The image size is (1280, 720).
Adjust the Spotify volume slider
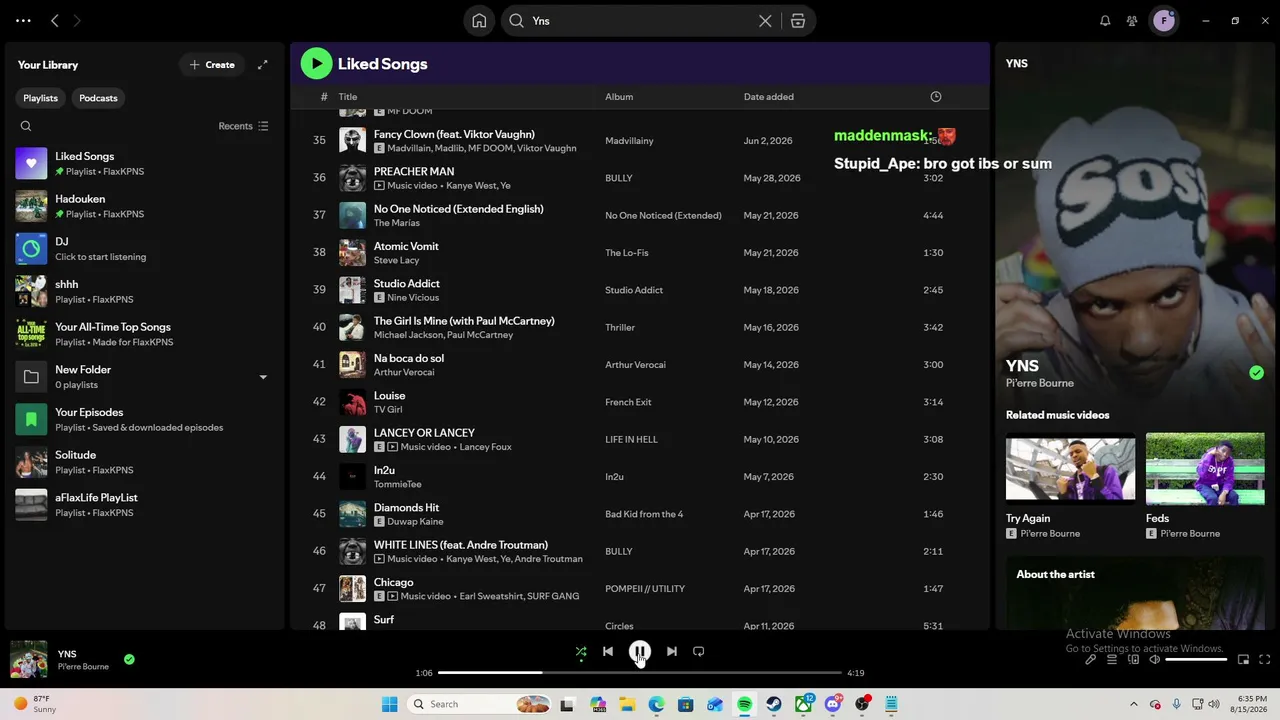pyautogui.click(x=1196, y=660)
